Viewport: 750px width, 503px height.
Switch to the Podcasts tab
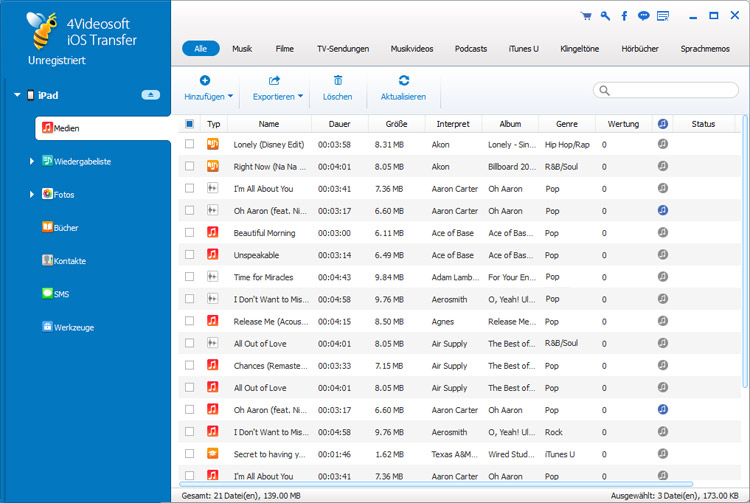470,48
